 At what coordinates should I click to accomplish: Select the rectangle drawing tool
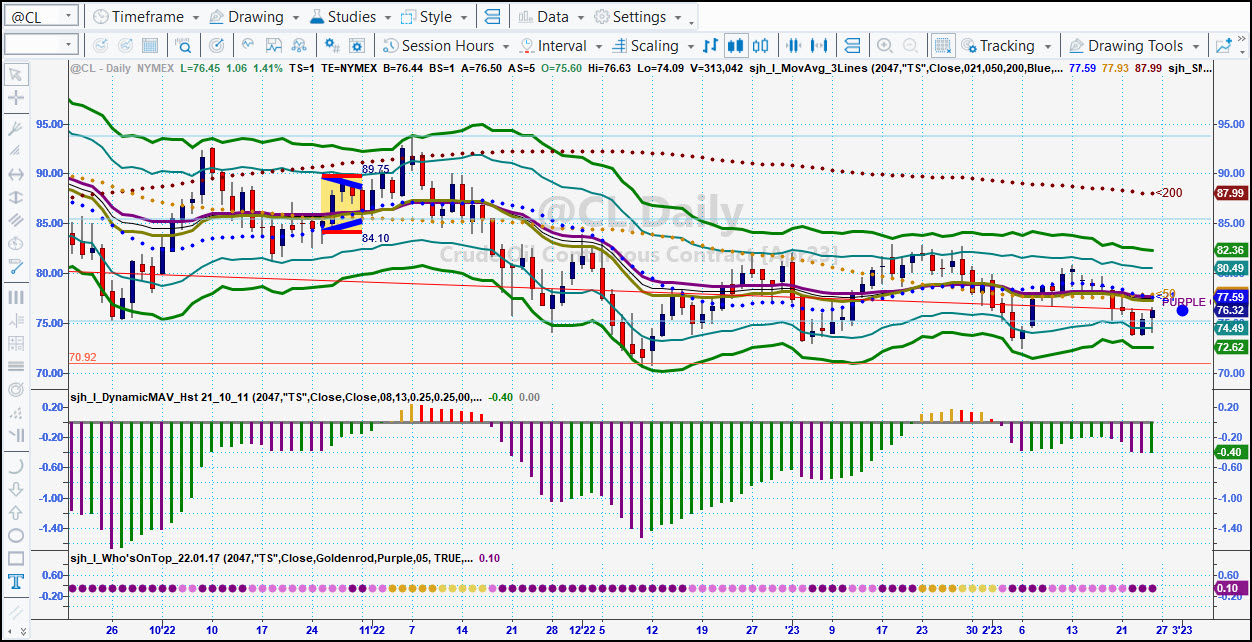16,558
